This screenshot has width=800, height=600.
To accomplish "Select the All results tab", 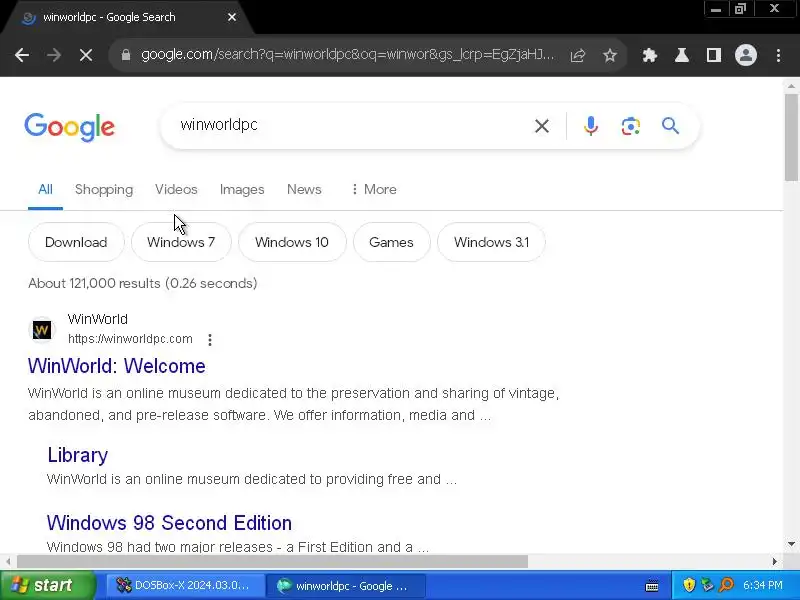I will pyautogui.click(x=45, y=189).
